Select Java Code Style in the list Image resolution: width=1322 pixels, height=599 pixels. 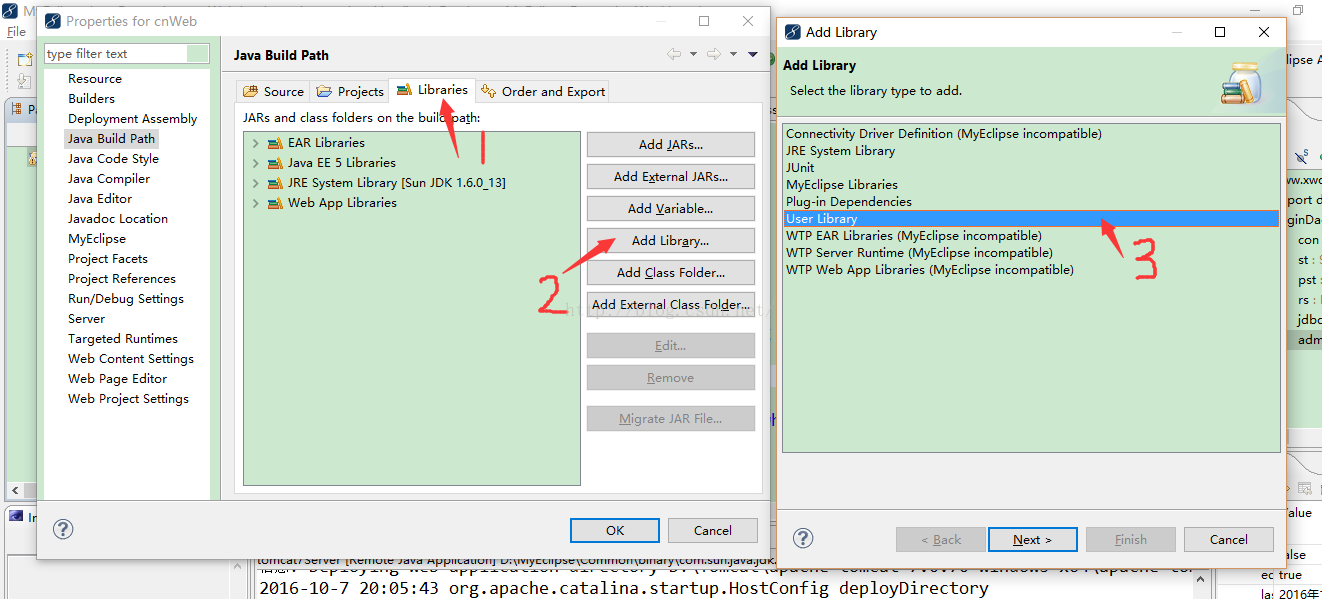point(113,159)
